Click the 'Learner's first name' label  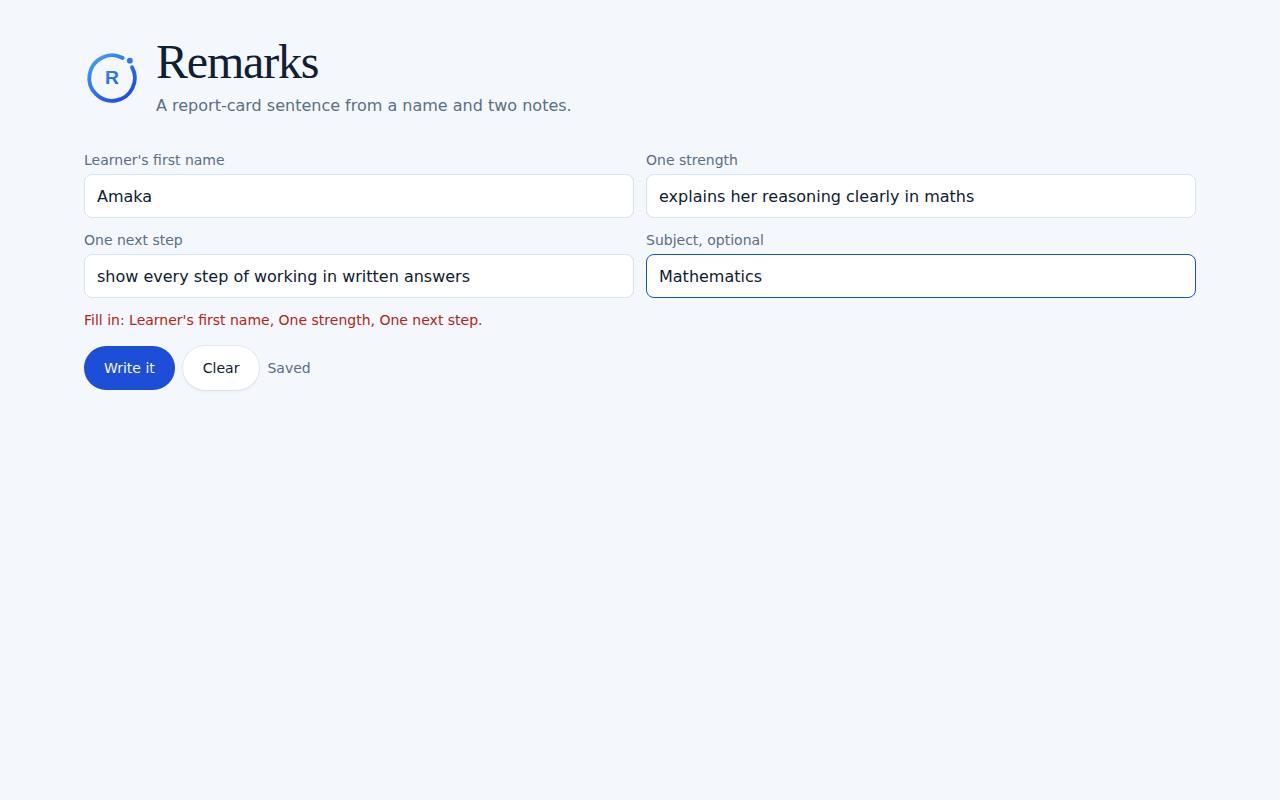tap(154, 160)
